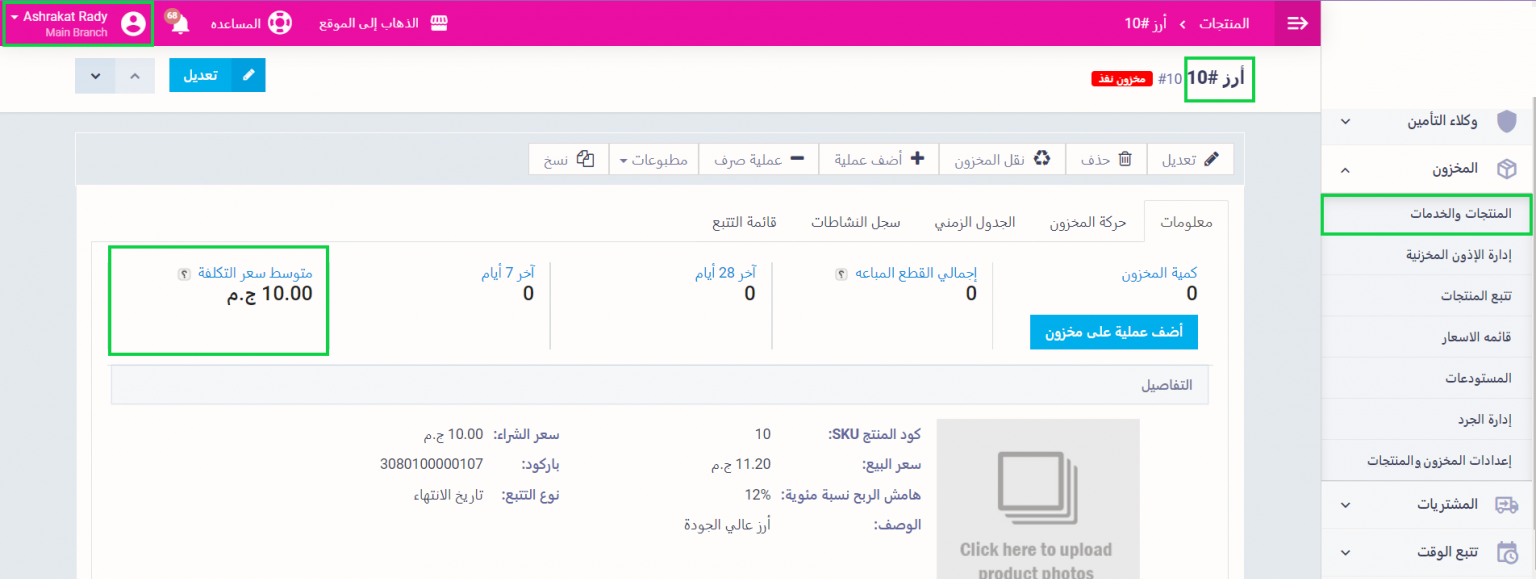Click the store icon for الذهاب إلى الموقع
The height and width of the screenshot is (579, 1536).
point(439,23)
